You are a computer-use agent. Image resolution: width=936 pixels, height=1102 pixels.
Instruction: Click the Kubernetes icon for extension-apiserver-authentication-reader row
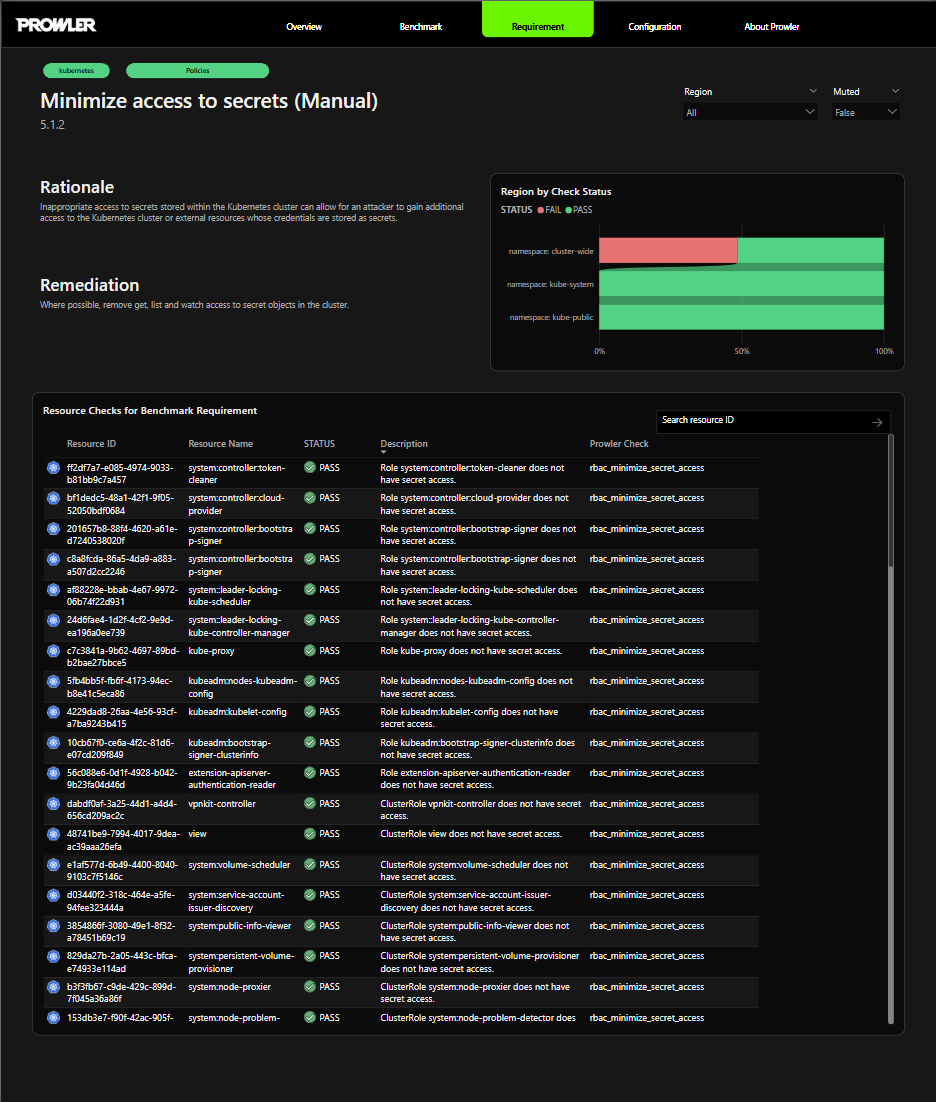53,773
